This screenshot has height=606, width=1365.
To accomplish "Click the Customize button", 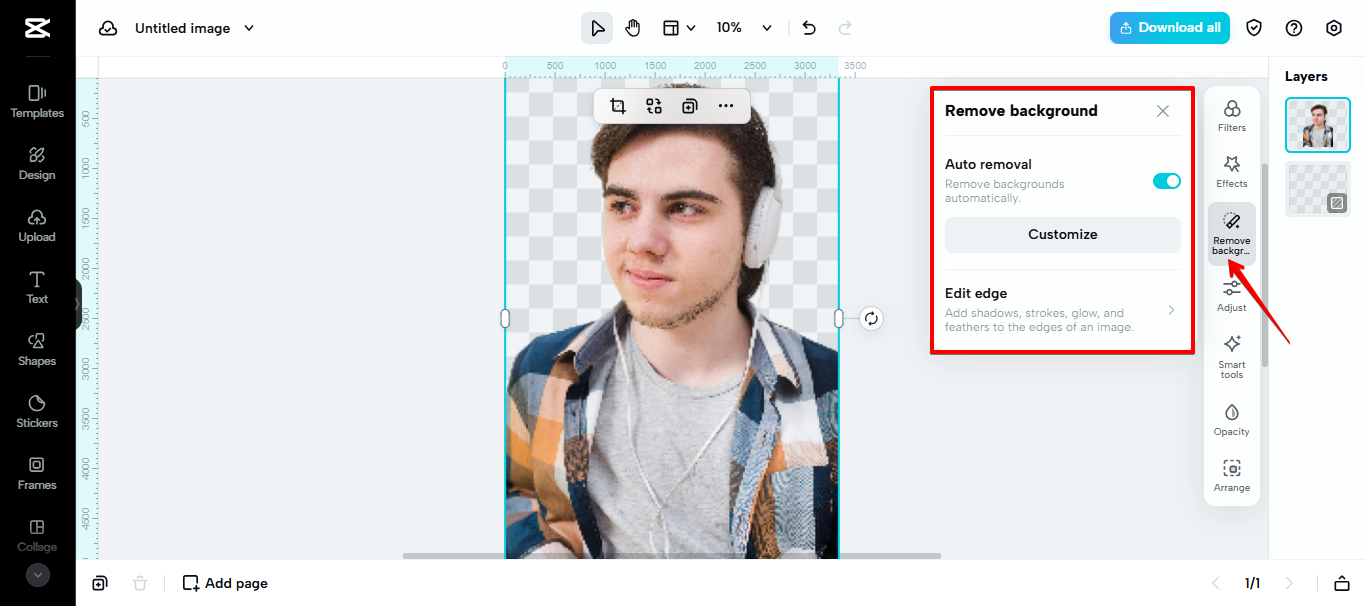I will 1062,234.
